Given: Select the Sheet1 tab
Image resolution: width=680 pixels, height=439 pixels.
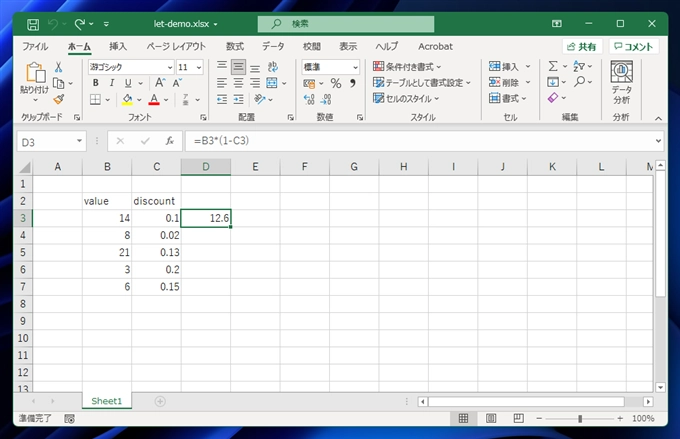Looking at the screenshot, I should (x=107, y=401).
